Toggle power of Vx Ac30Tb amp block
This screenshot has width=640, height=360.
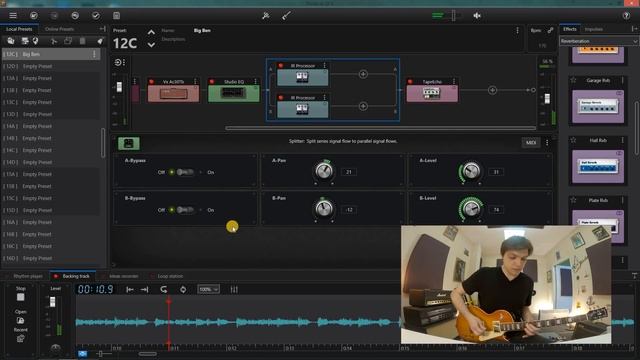pyautogui.click(x=151, y=82)
